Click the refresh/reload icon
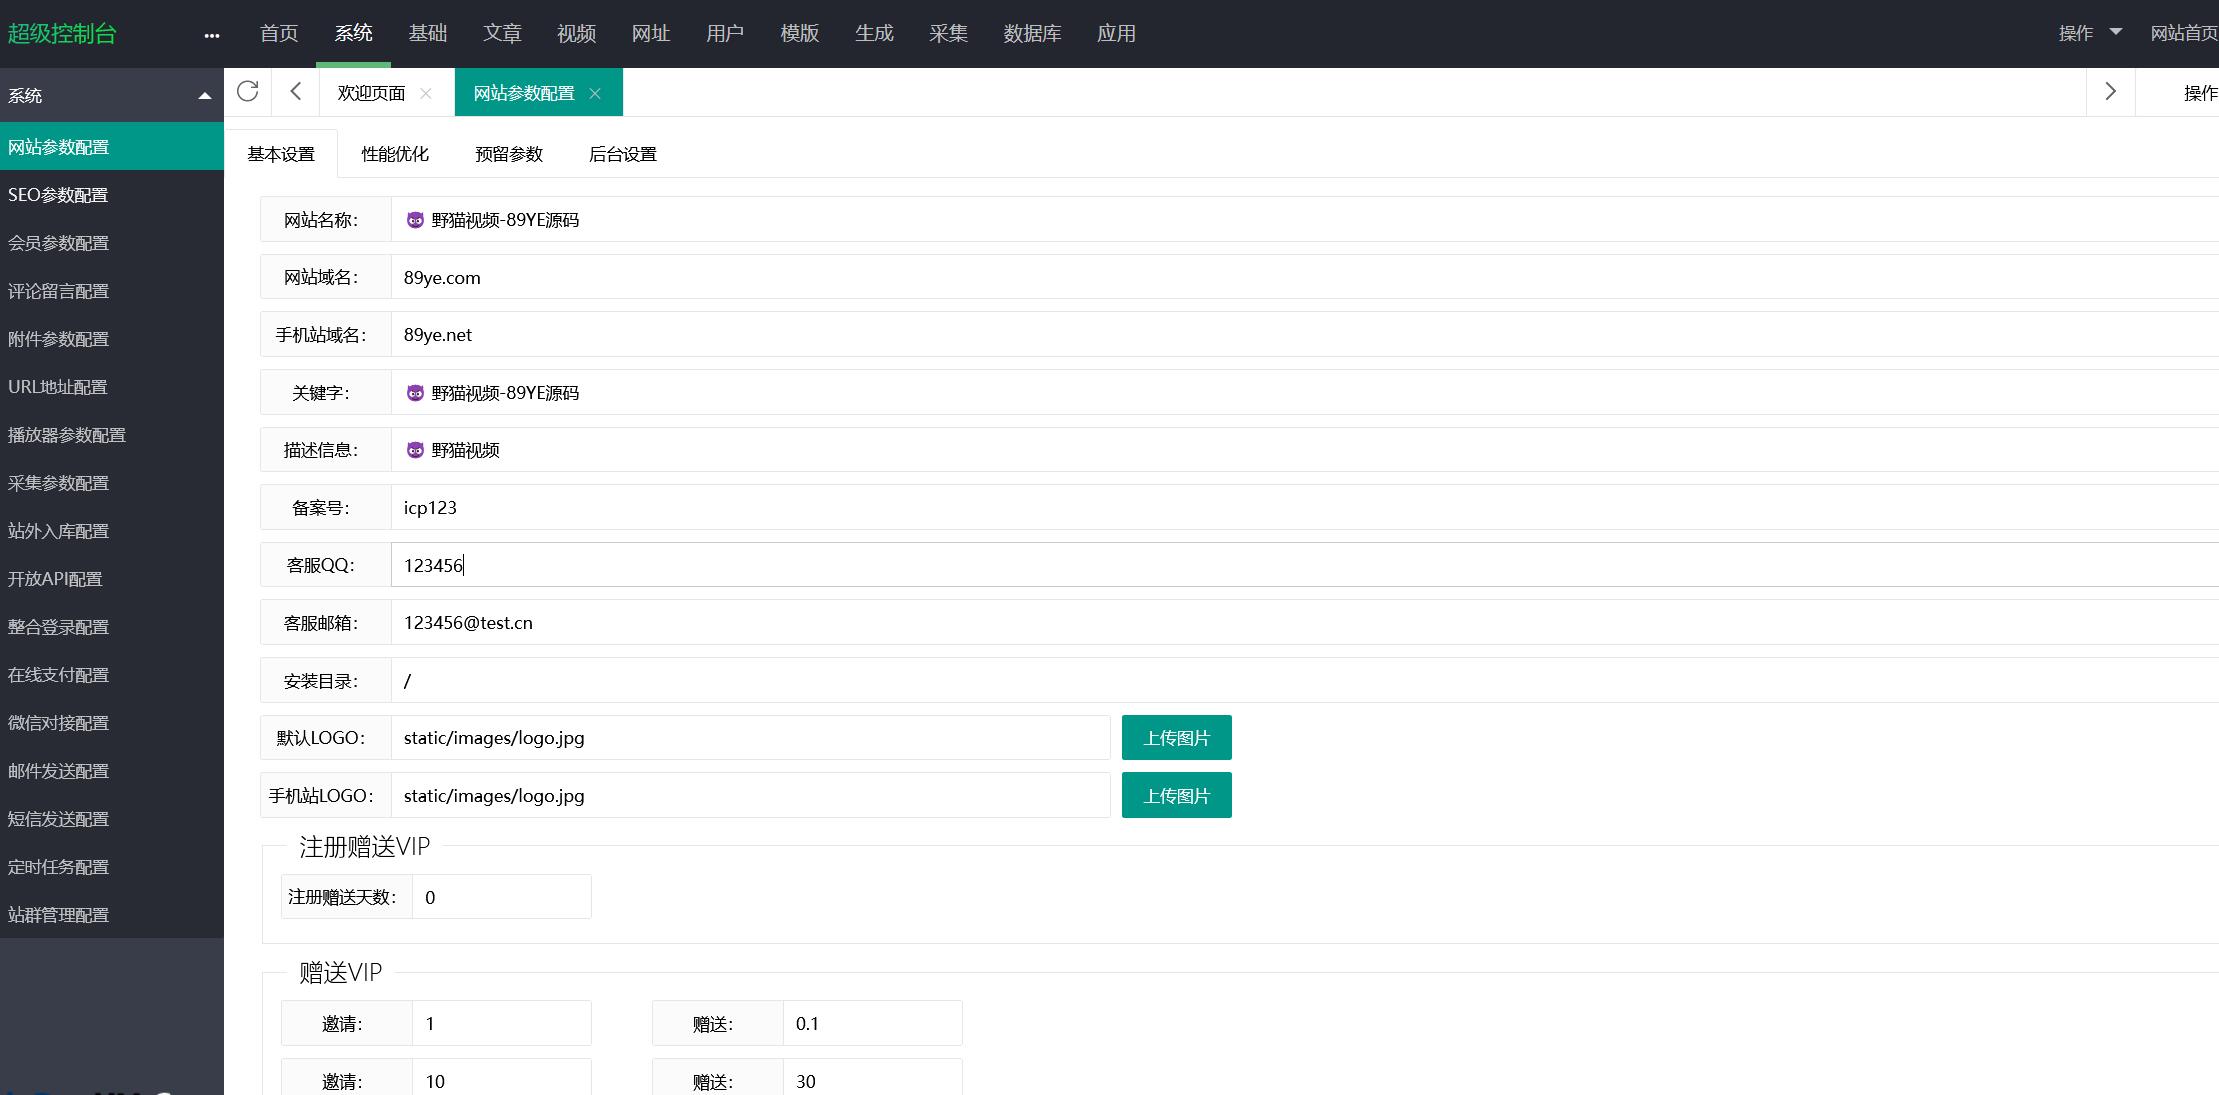Screen dimensions: 2219x1095 [248, 91]
